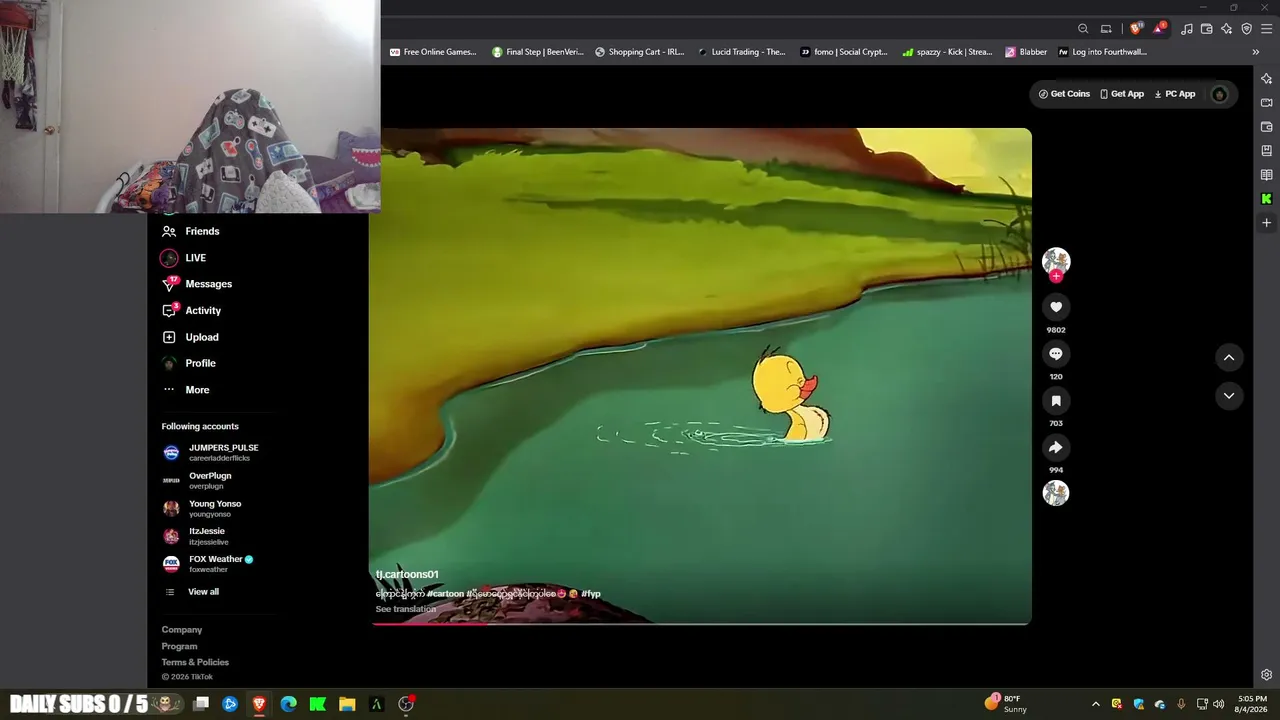Share the video using the arrow icon
Viewport: 1280px width, 720px height.
1056,448
